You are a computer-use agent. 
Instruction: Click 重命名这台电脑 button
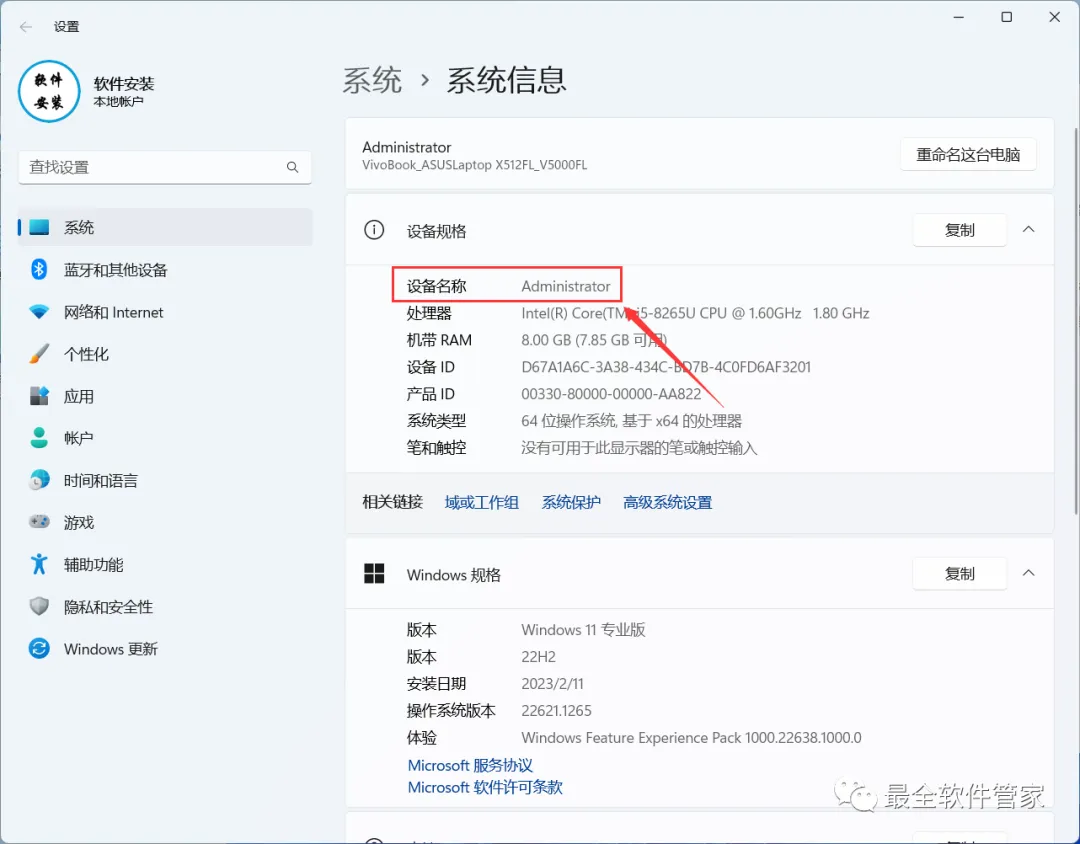click(968, 154)
